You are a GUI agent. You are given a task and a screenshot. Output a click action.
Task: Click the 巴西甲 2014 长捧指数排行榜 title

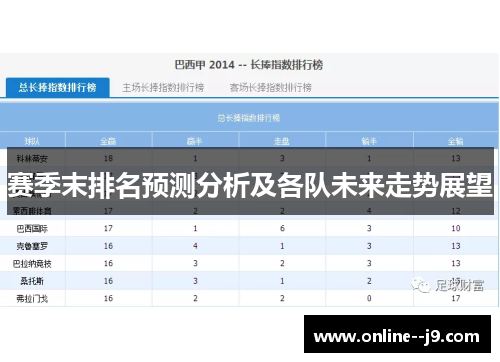(249, 65)
